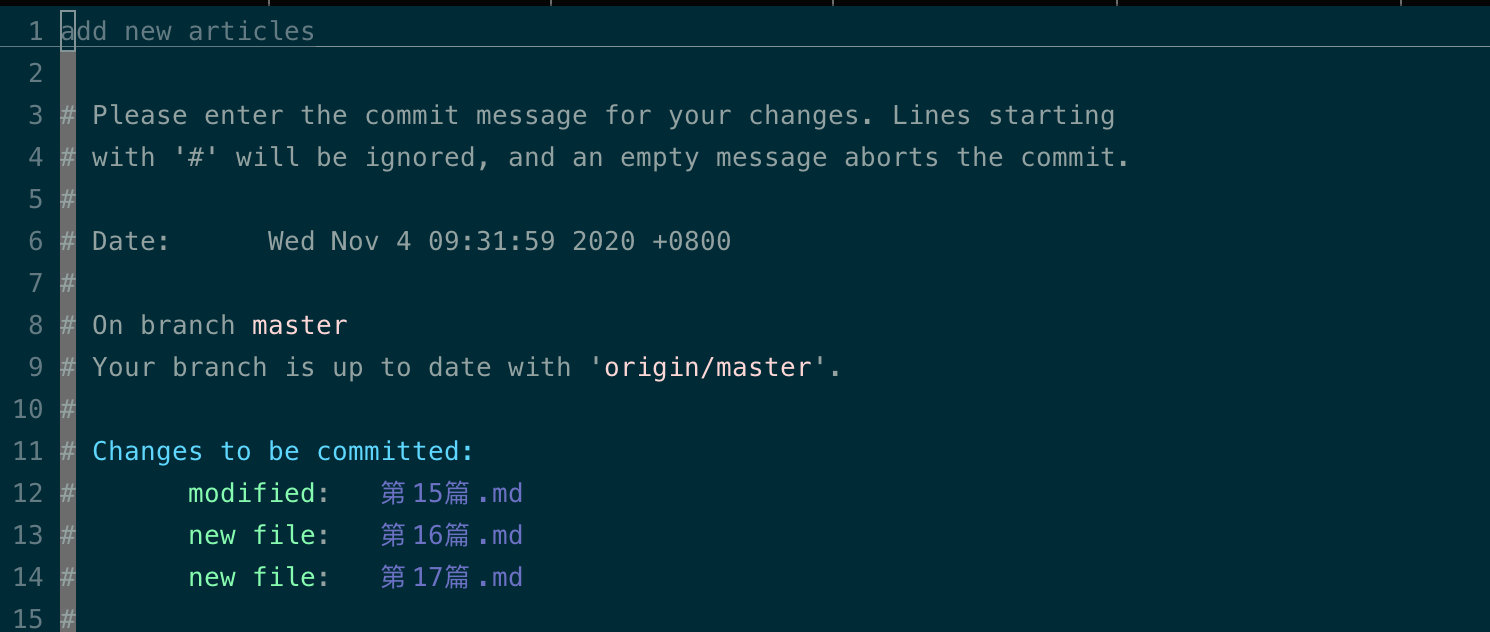Click the "modified:" status label
Viewport: 1490px width, 632px height.
click(259, 493)
